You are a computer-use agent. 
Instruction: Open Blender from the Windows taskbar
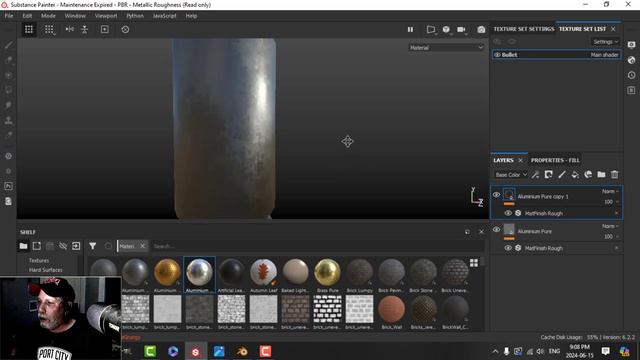click(x=242, y=351)
